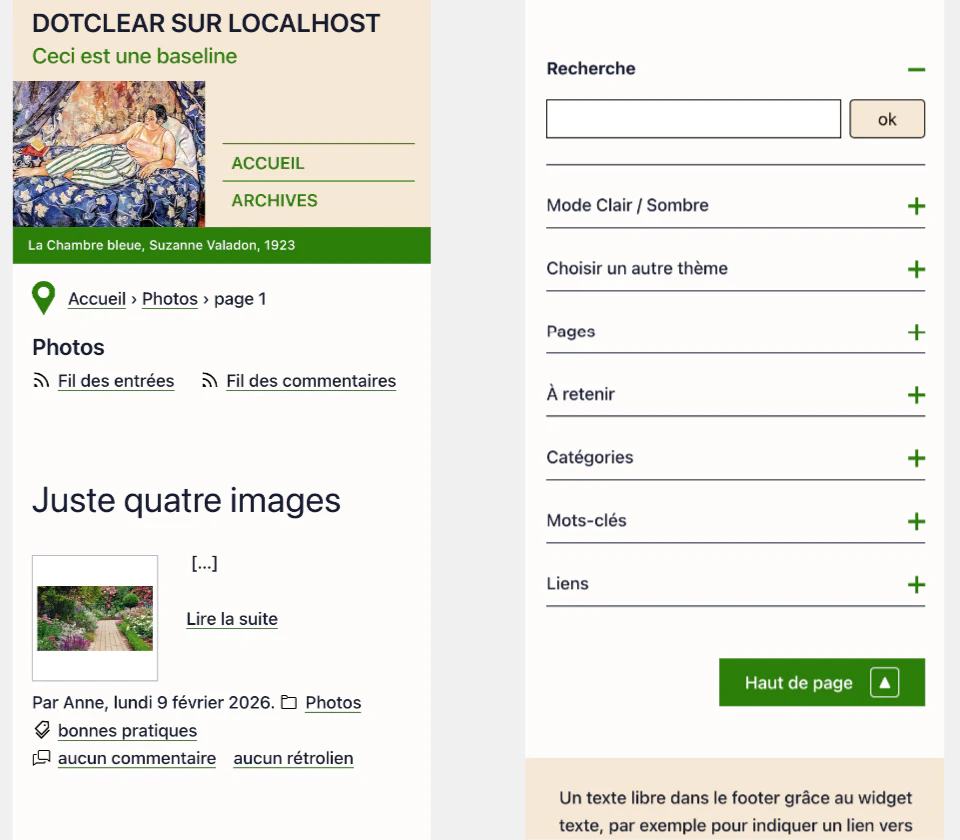Expand the Choisir un autre thème section
The height and width of the screenshot is (840, 960).
(916, 269)
